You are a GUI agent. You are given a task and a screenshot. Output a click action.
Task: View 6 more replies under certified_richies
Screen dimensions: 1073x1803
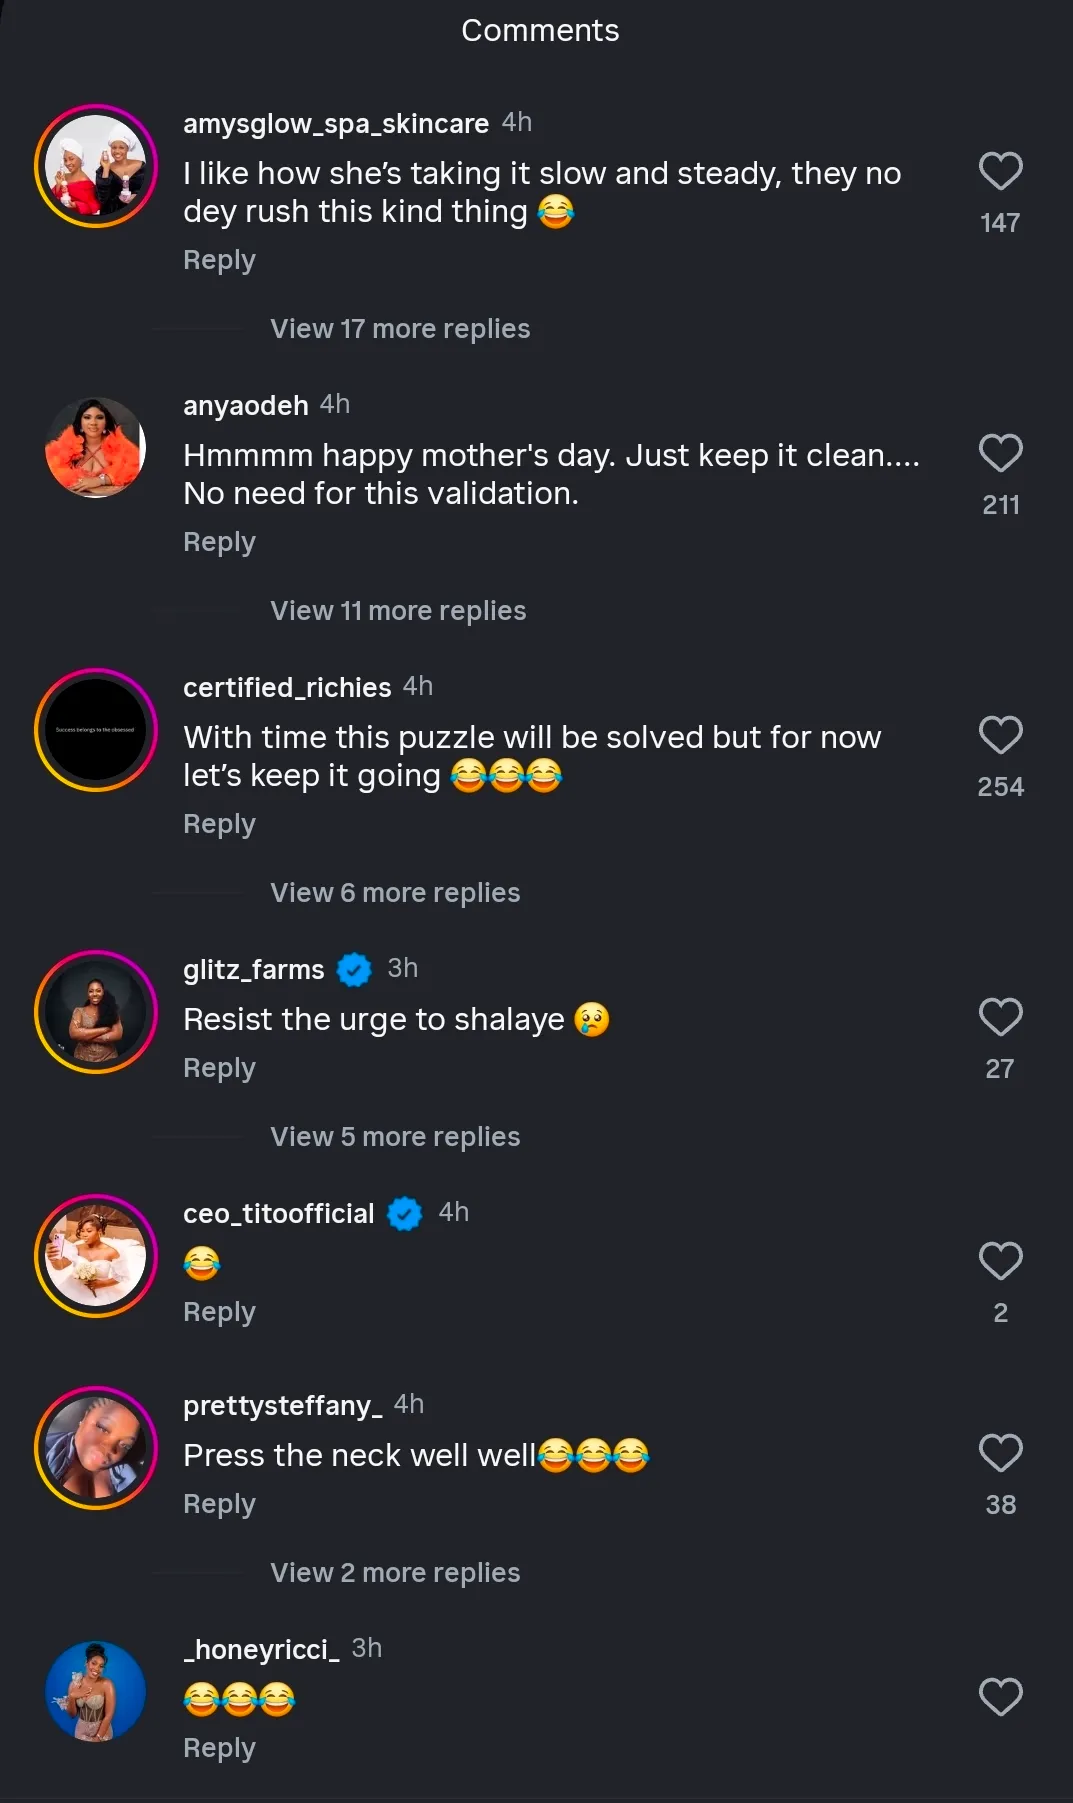tap(395, 893)
